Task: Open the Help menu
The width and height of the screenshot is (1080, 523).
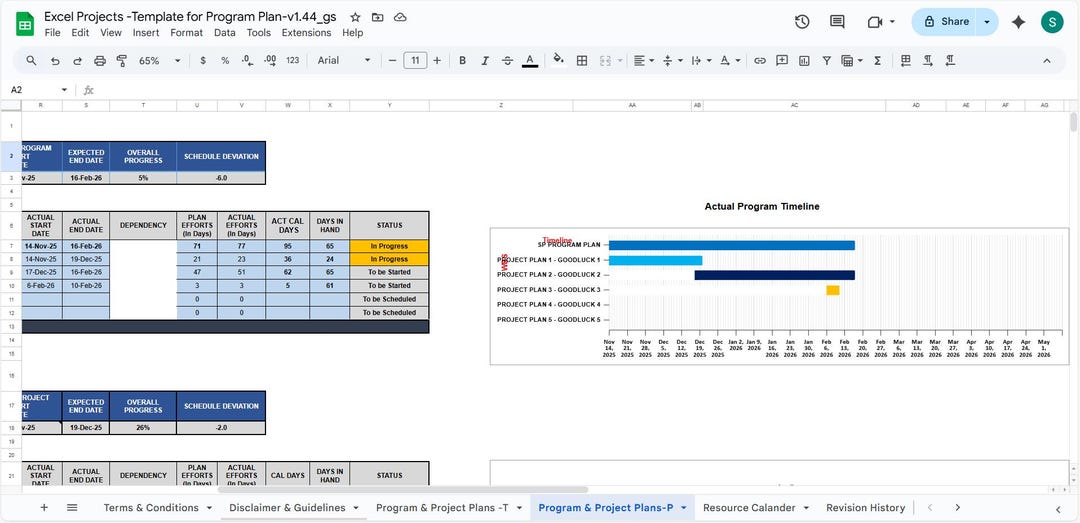Action: tap(353, 32)
